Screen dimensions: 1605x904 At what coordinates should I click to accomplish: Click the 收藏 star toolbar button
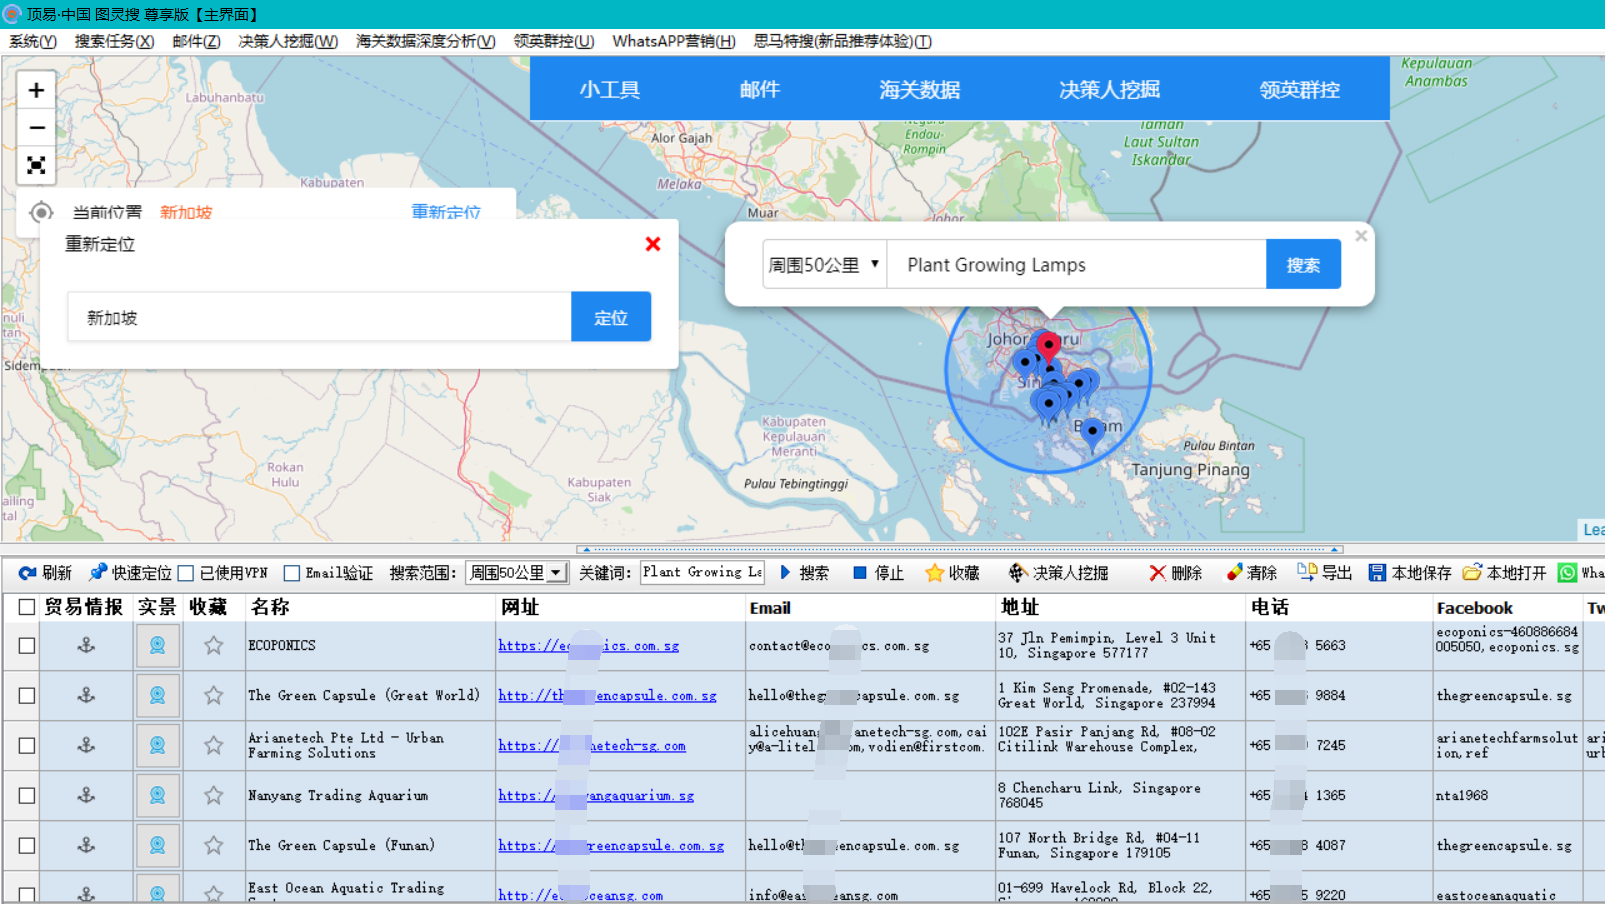(x=952, y=573)
